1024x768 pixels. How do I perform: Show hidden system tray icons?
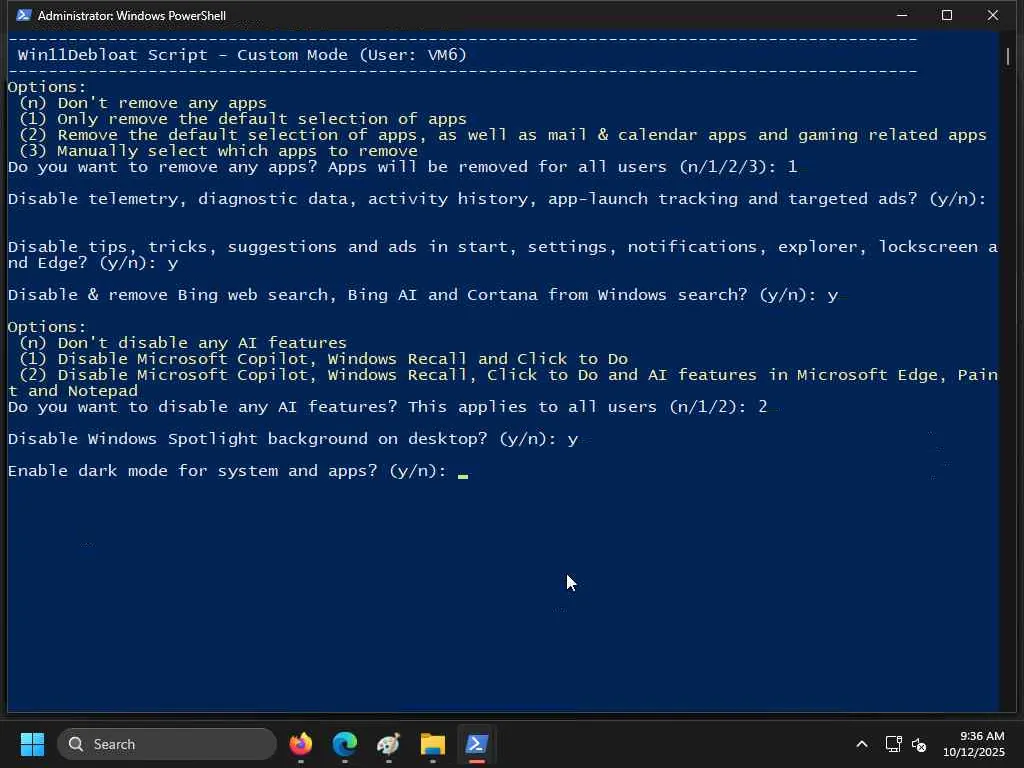coord(862,744)
